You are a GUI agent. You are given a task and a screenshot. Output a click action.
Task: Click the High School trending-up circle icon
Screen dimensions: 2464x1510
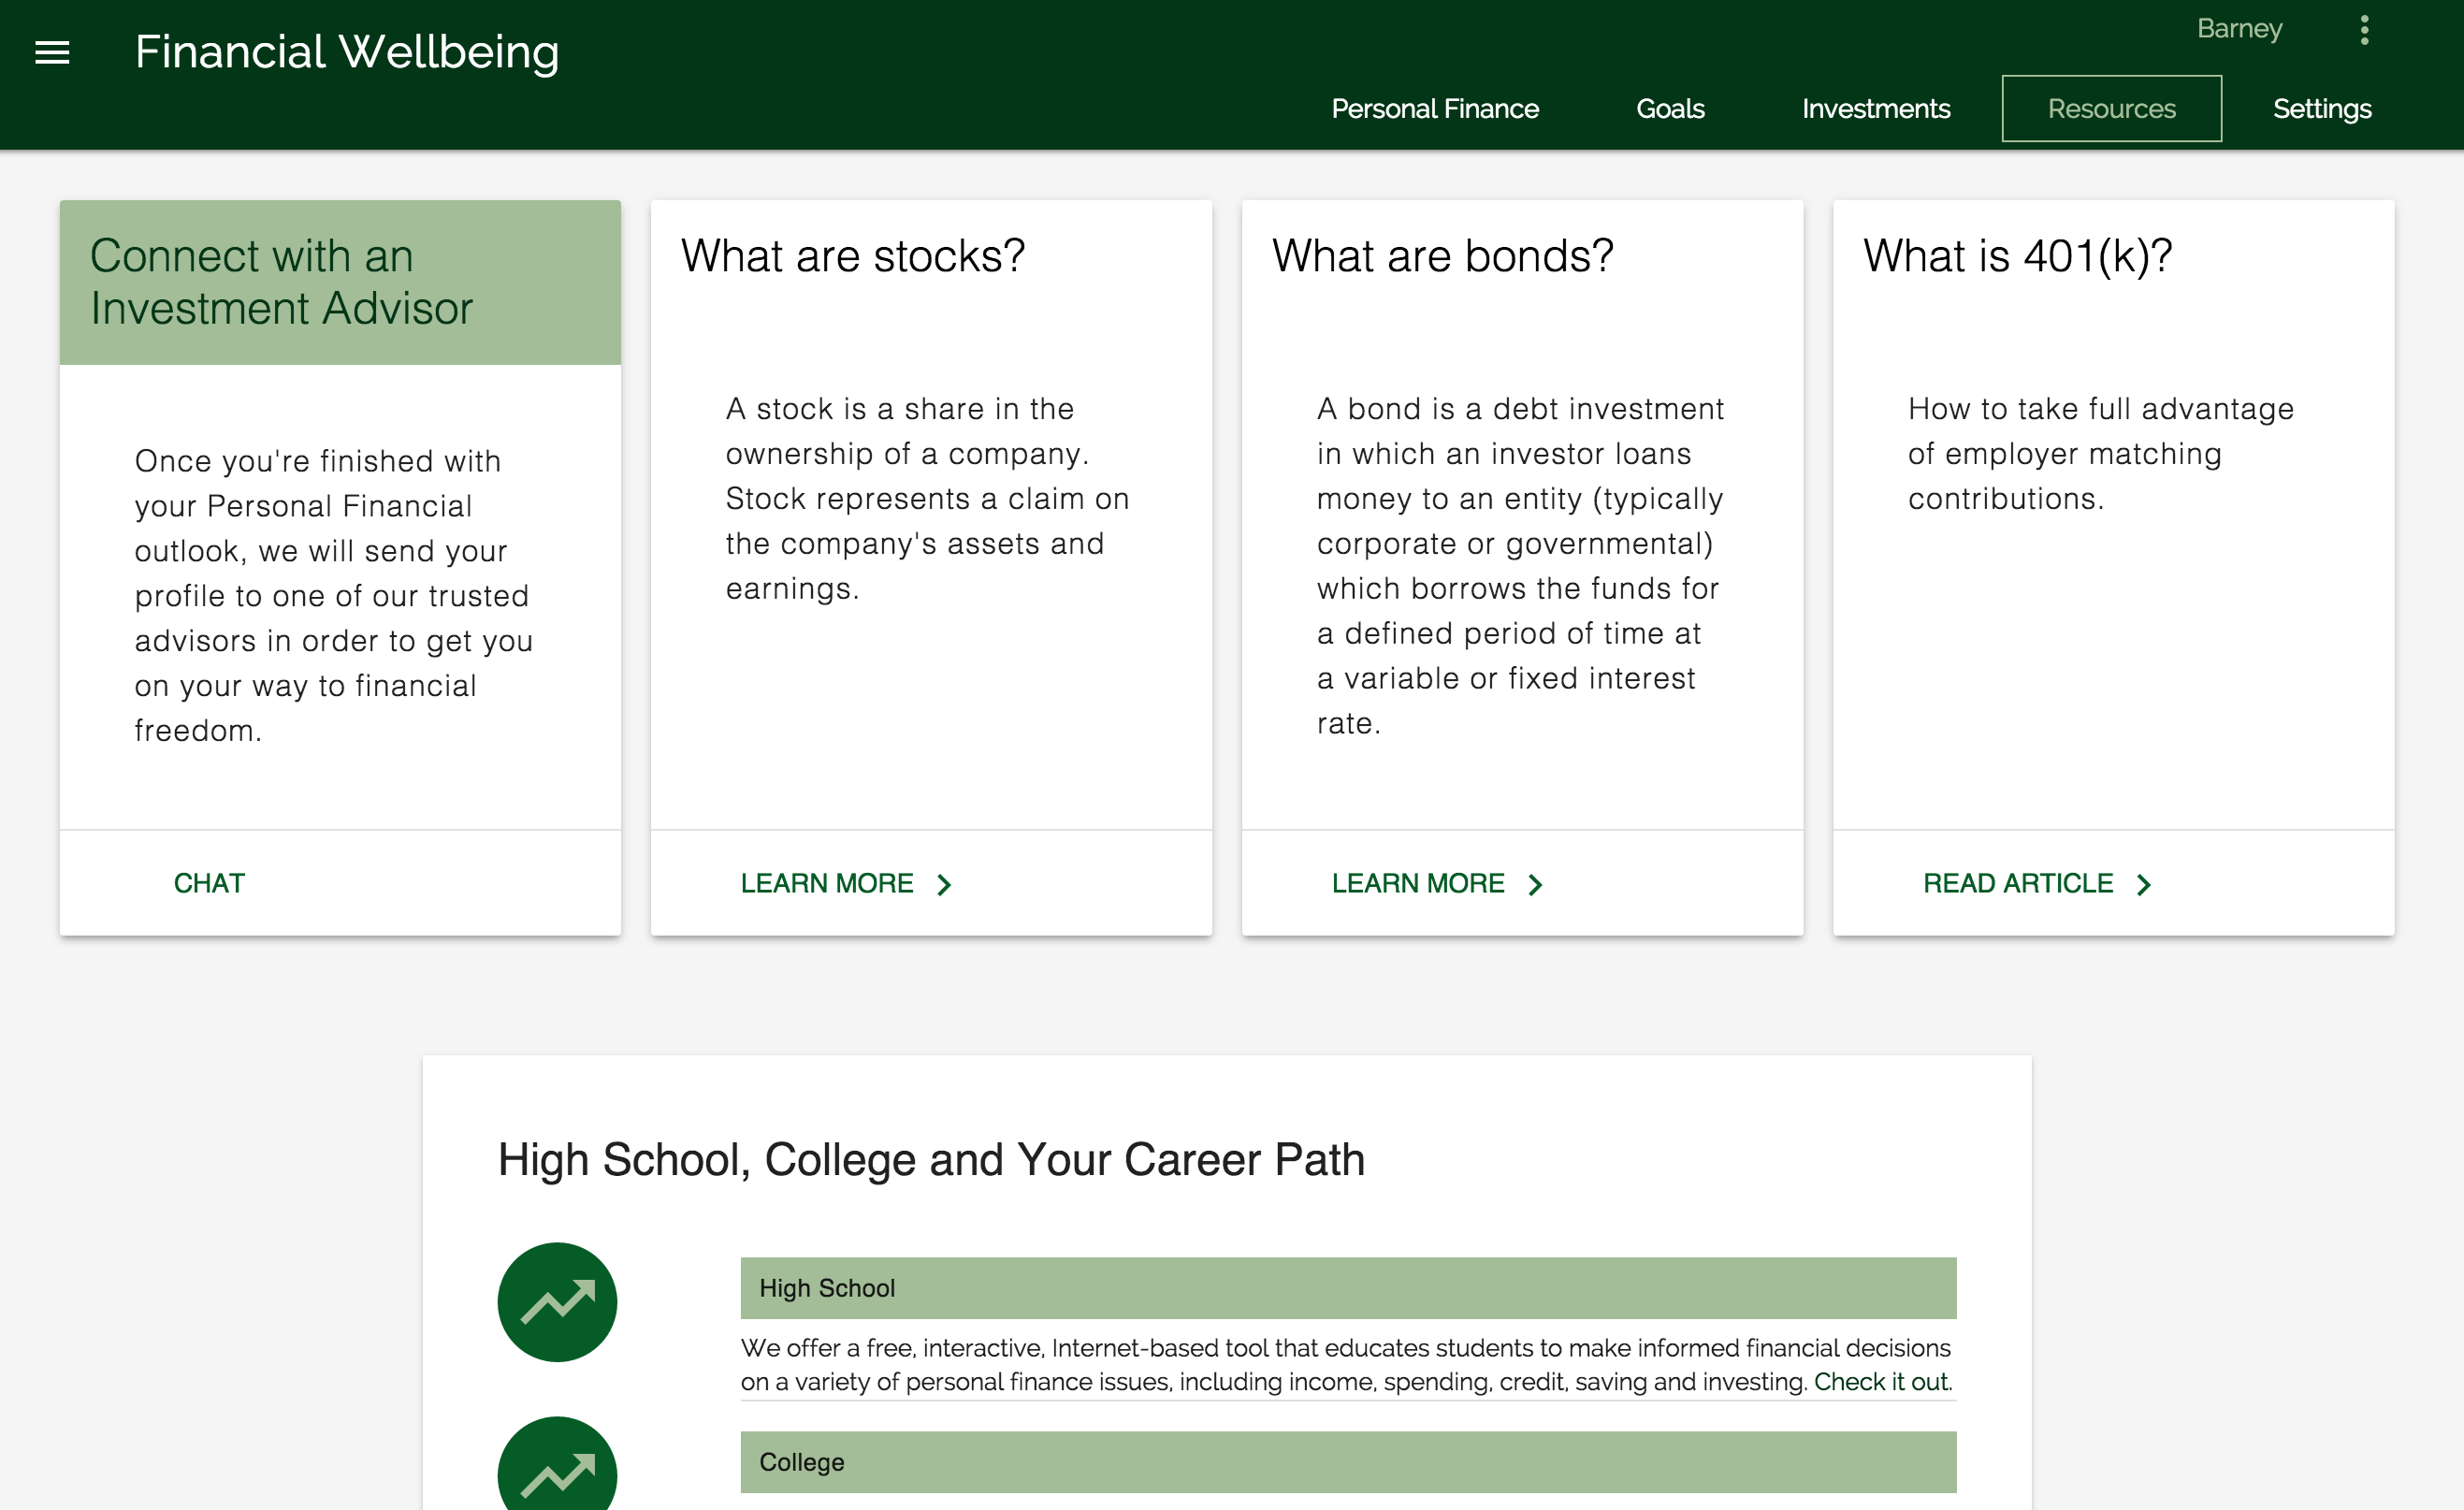pos(557,1302)
